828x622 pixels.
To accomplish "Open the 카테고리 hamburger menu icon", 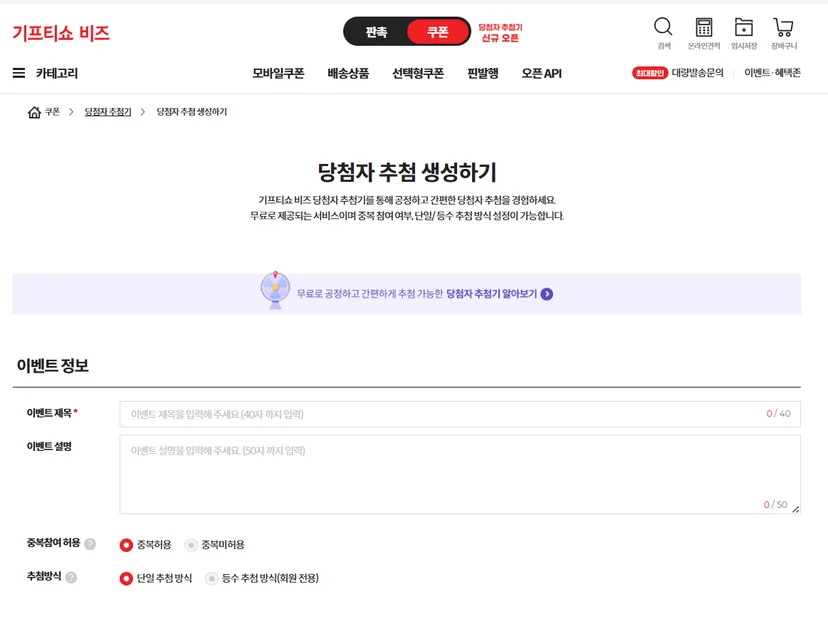I will tap(19, 73).
